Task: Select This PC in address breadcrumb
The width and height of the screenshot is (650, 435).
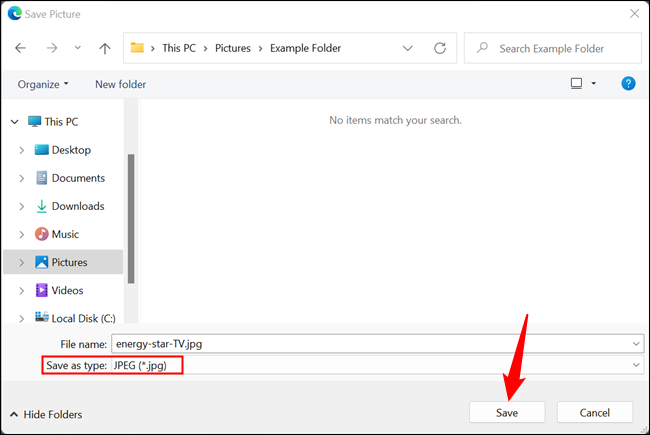Action: click(x=179, y=48)
